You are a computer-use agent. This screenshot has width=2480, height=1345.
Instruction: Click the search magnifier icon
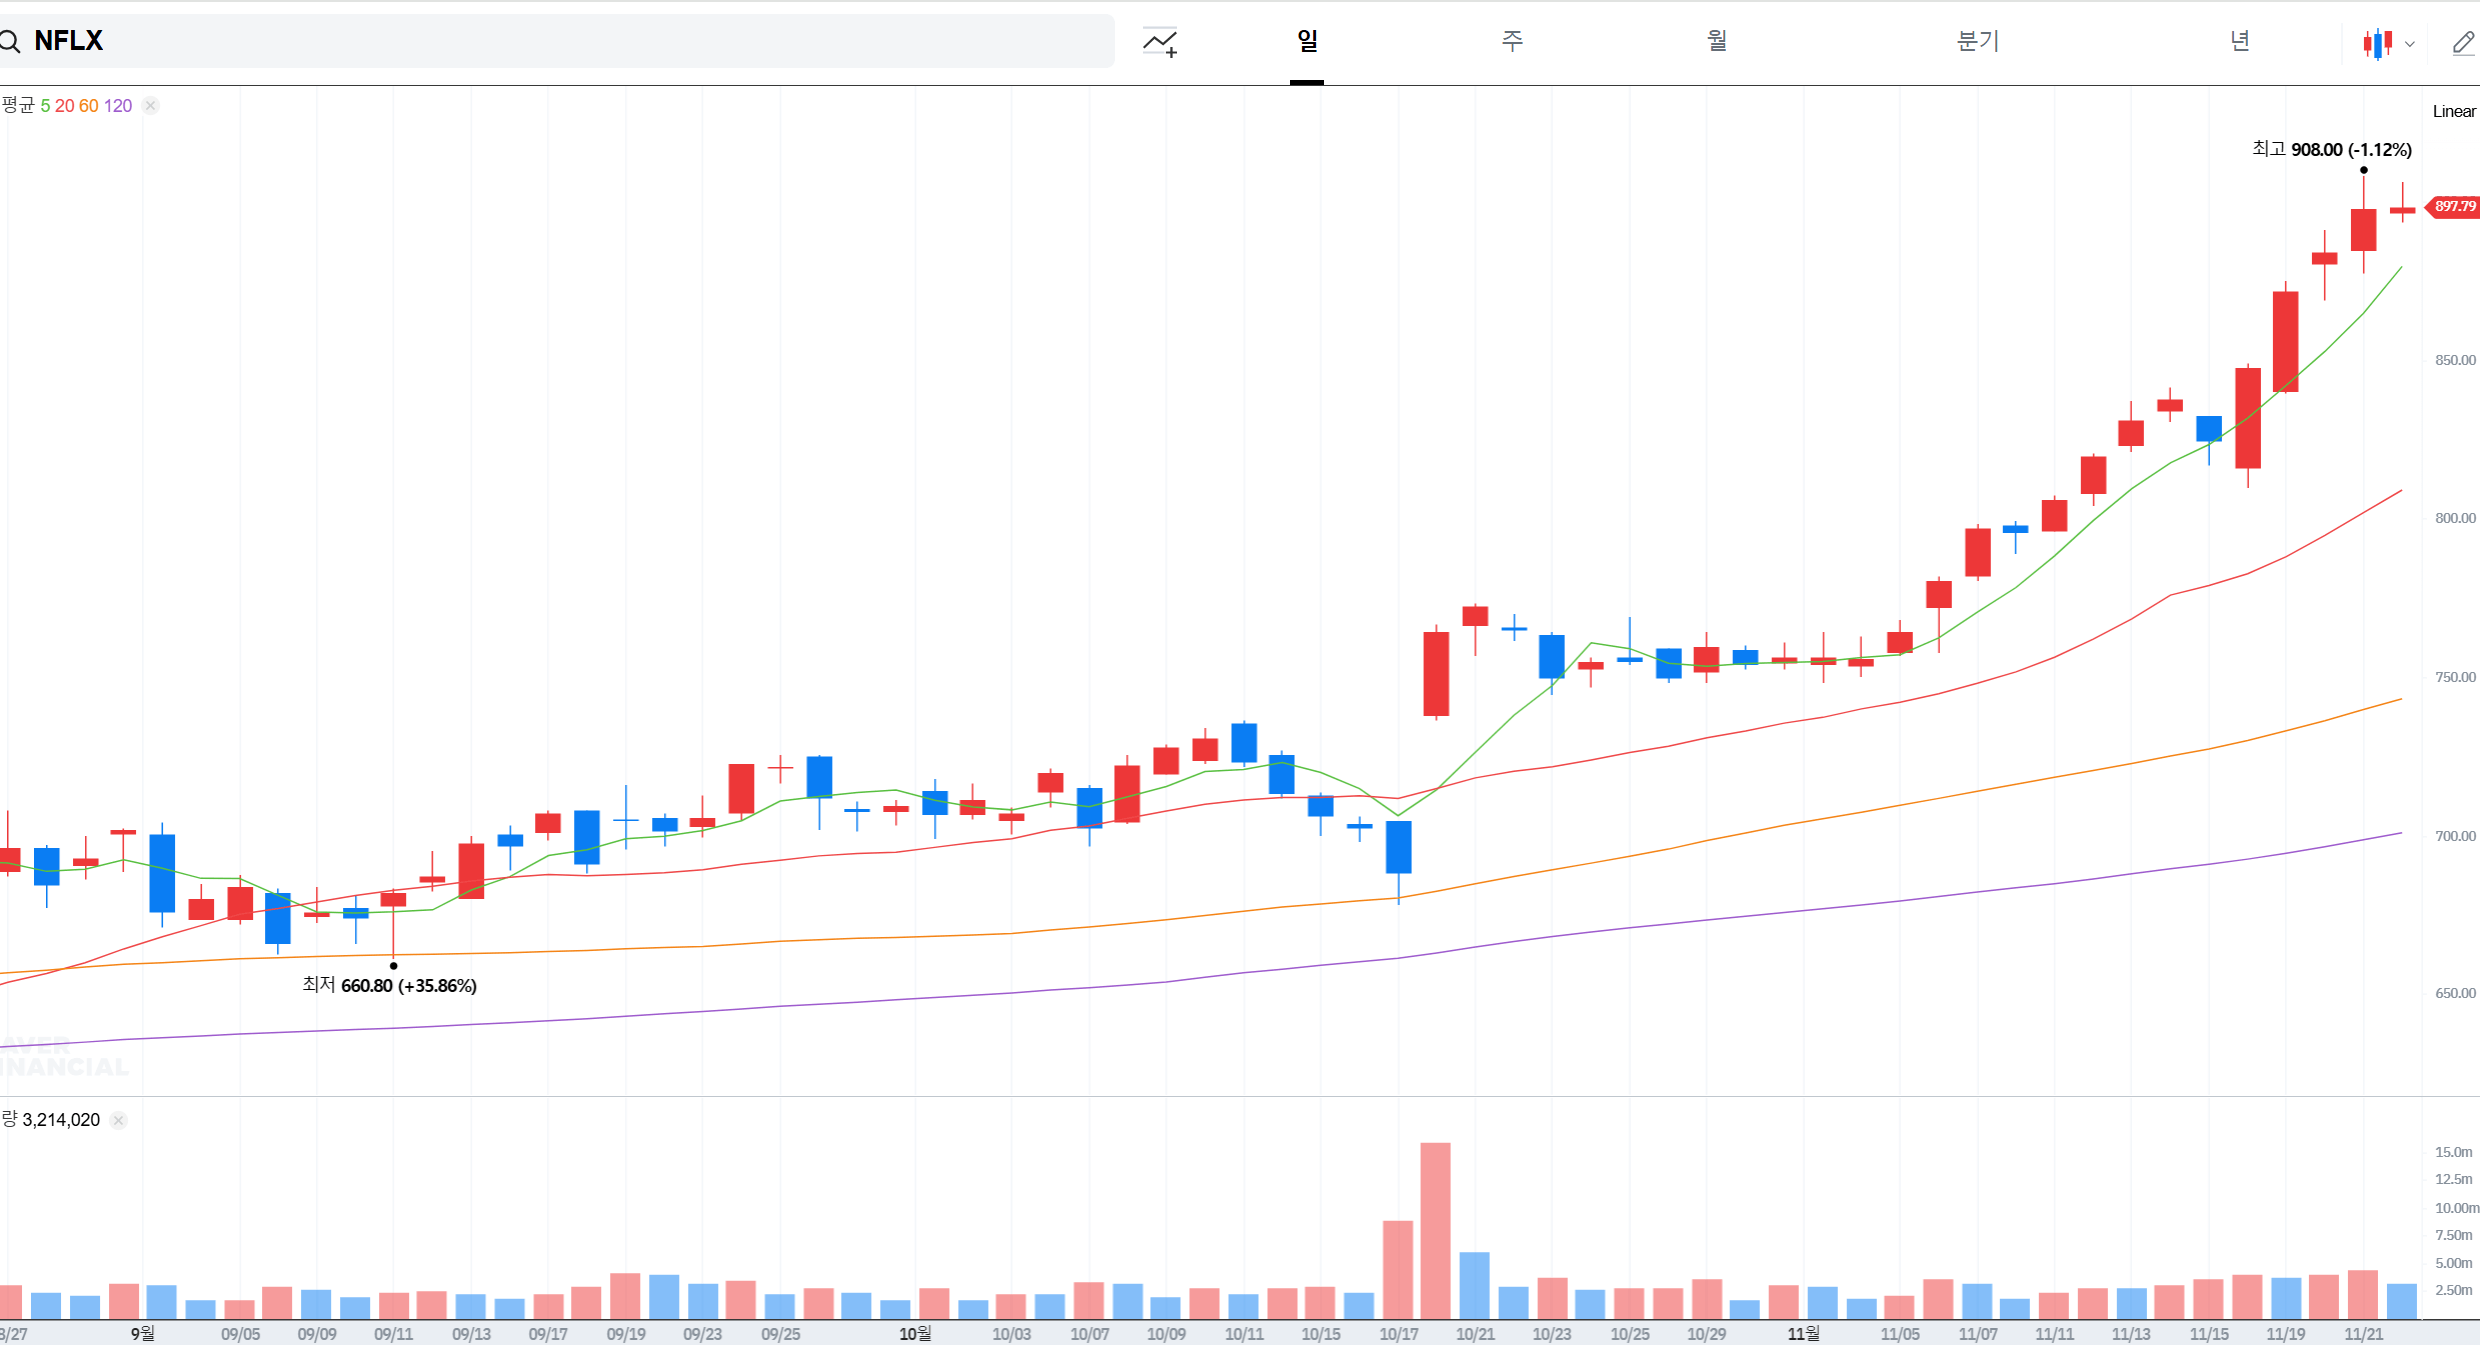coord(10,41)
